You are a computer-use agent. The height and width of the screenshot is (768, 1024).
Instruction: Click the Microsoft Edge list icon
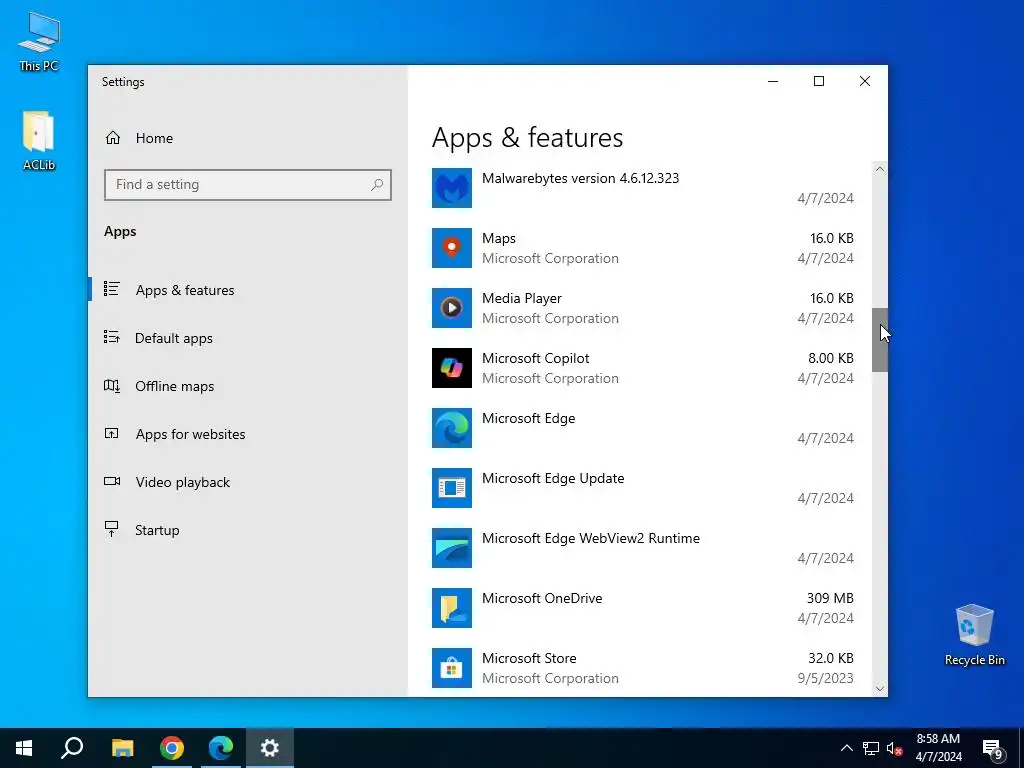click(451, 428)
